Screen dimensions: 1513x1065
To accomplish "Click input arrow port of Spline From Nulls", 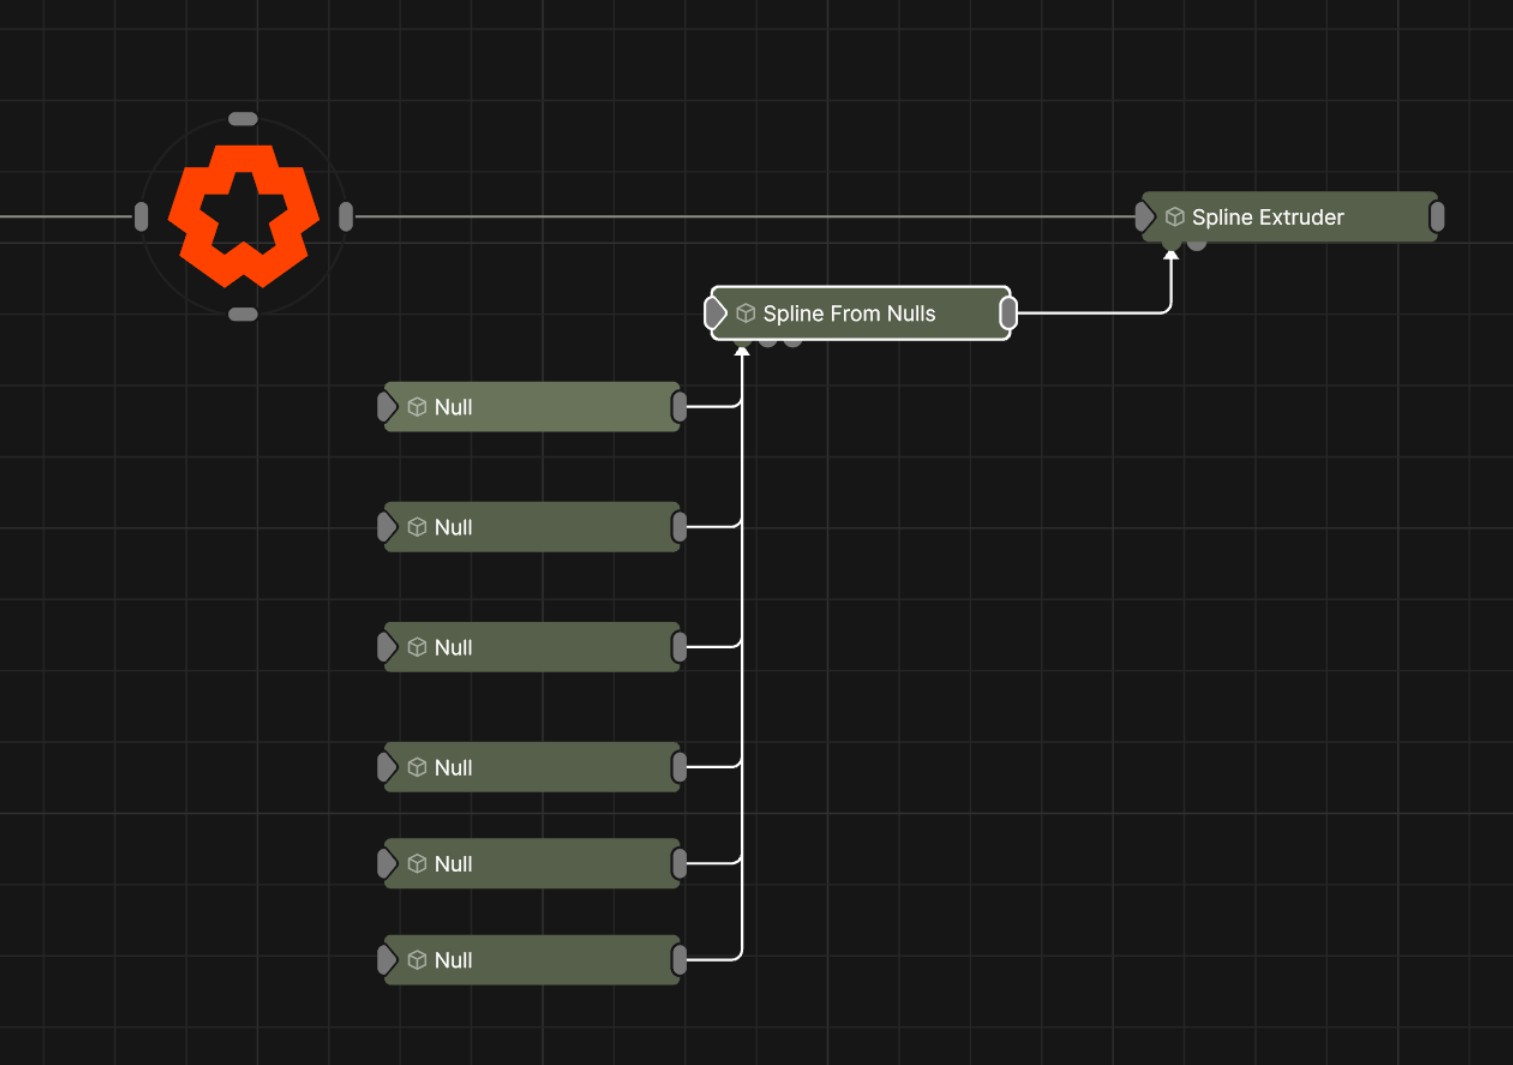I will [x=715, y=314].
